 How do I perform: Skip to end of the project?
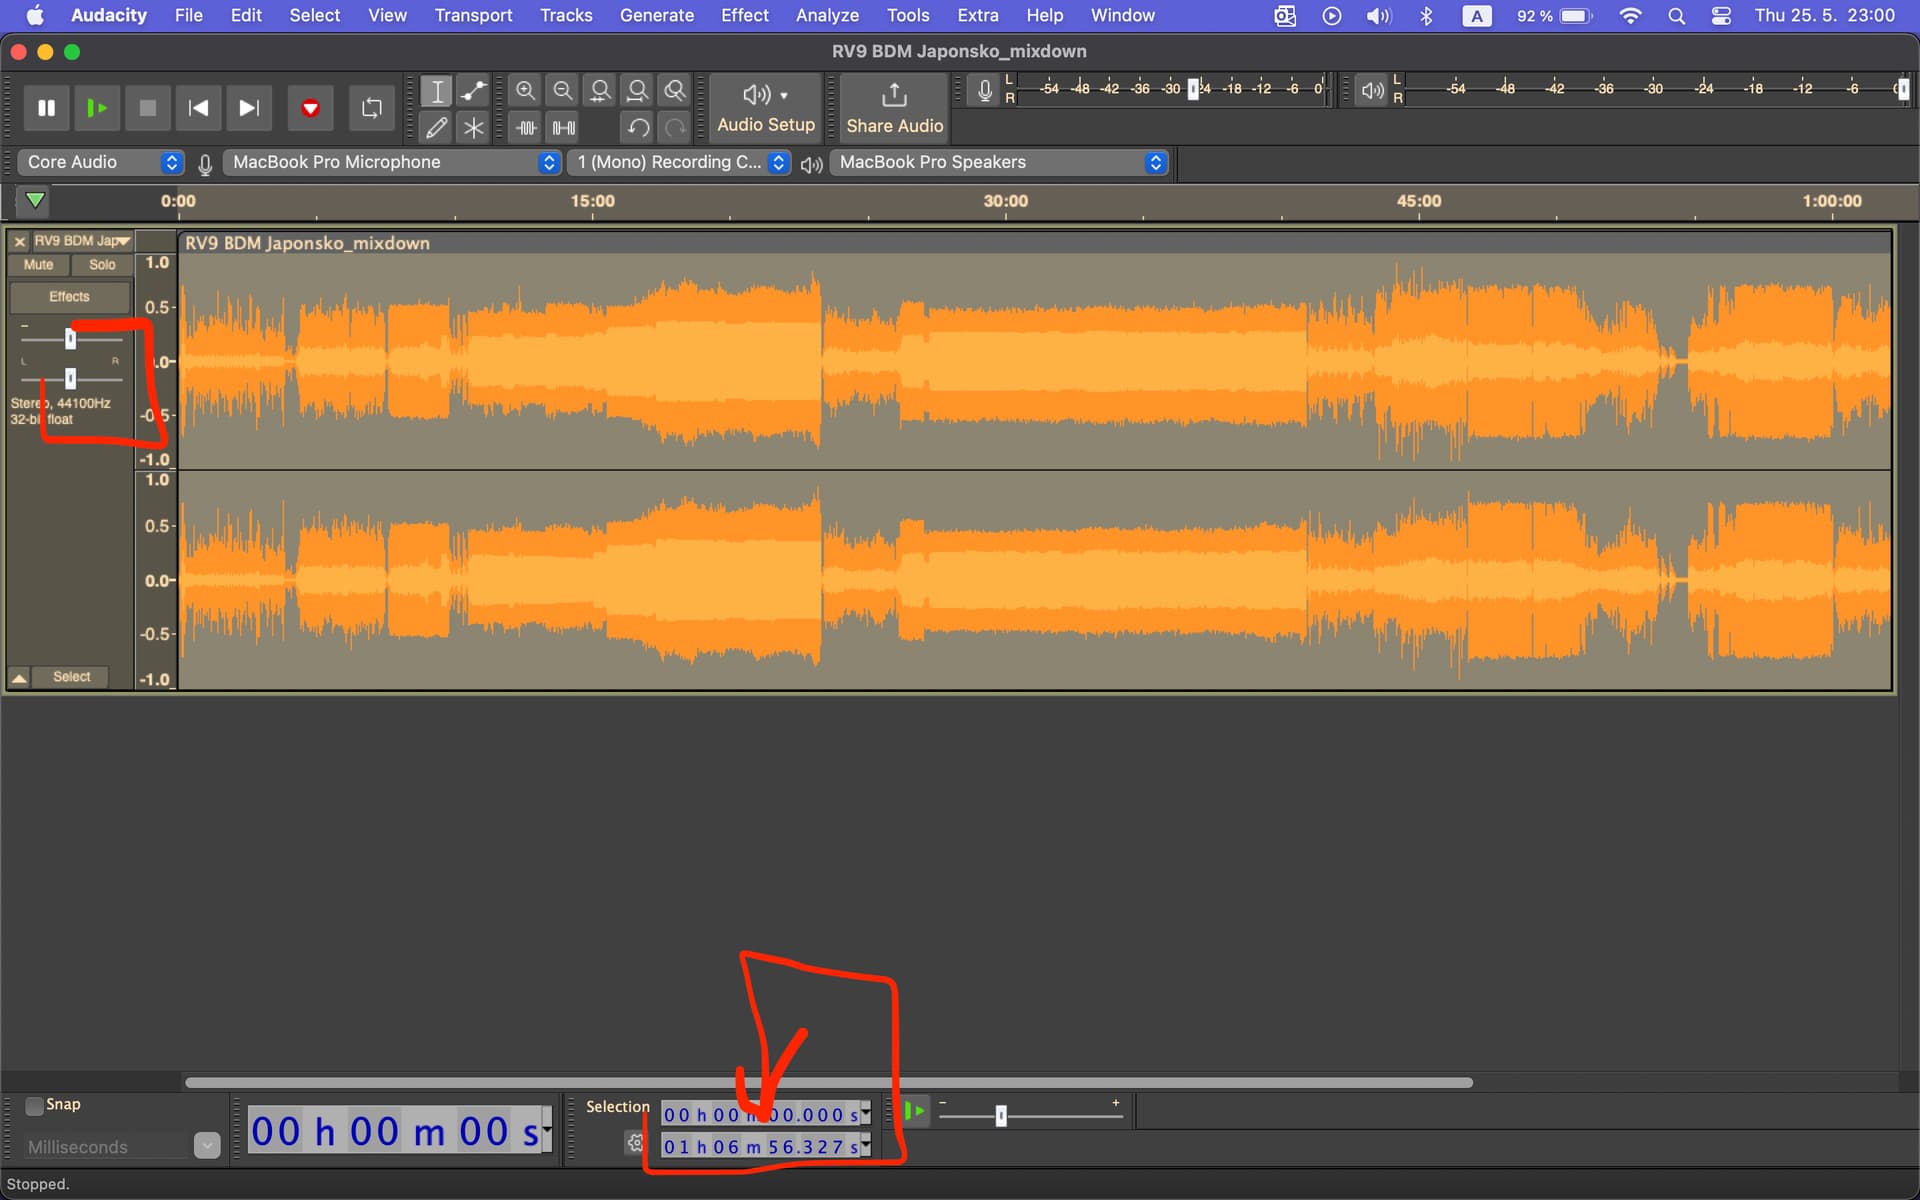coord(249,108)
